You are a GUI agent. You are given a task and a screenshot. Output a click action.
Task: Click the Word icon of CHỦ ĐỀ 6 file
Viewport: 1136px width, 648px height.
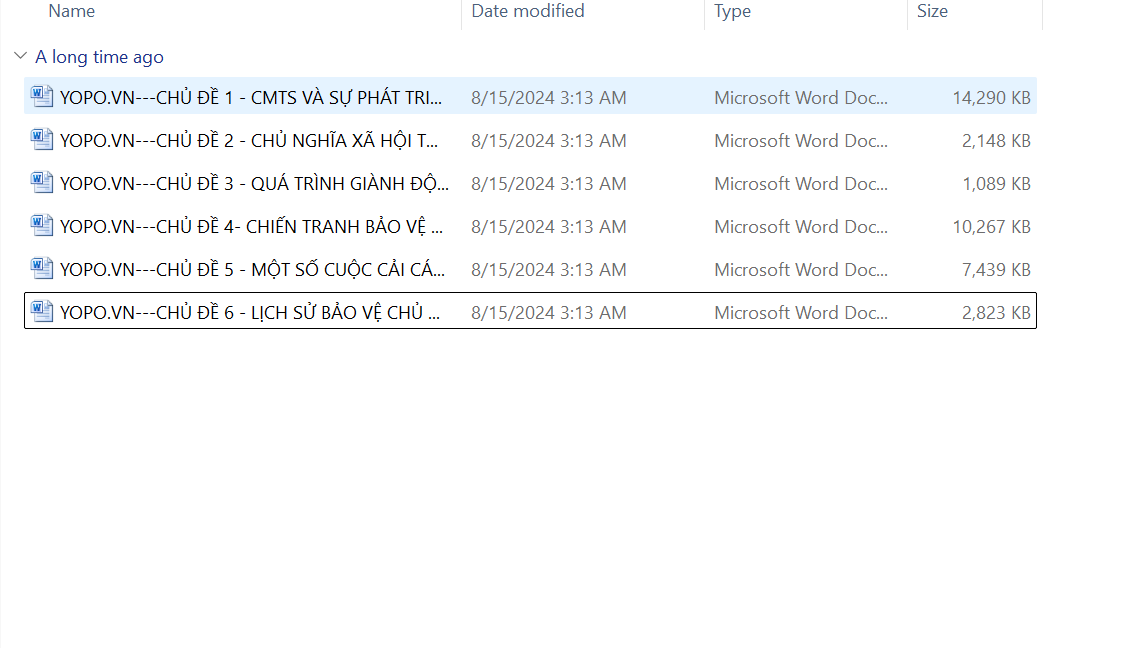pyautogui.click(x=42, y=312)
